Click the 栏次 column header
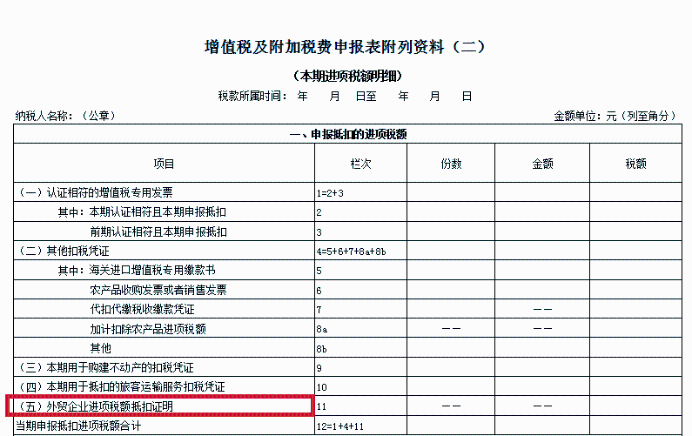Viewport: 692px width, 436px height. (361, 164)
